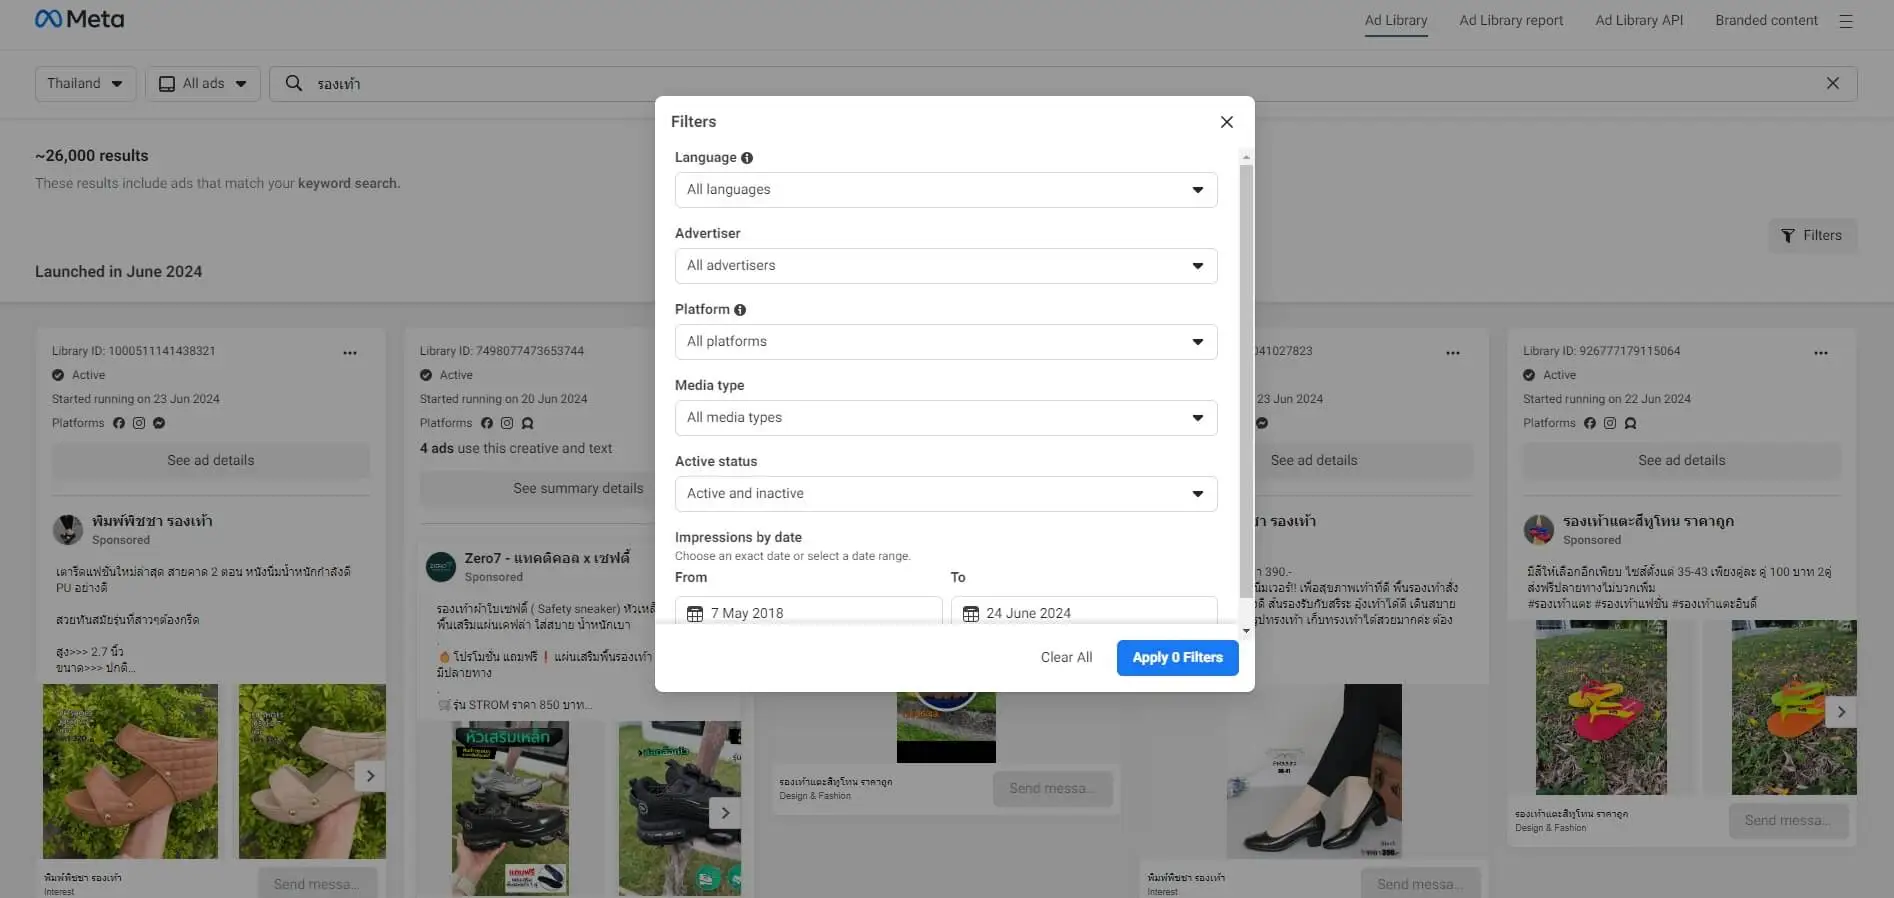The width and height of the screenshot is (1894, 898).
Task: Click 'Launched in June 2024' heading
Action: (x=119, y=272)
